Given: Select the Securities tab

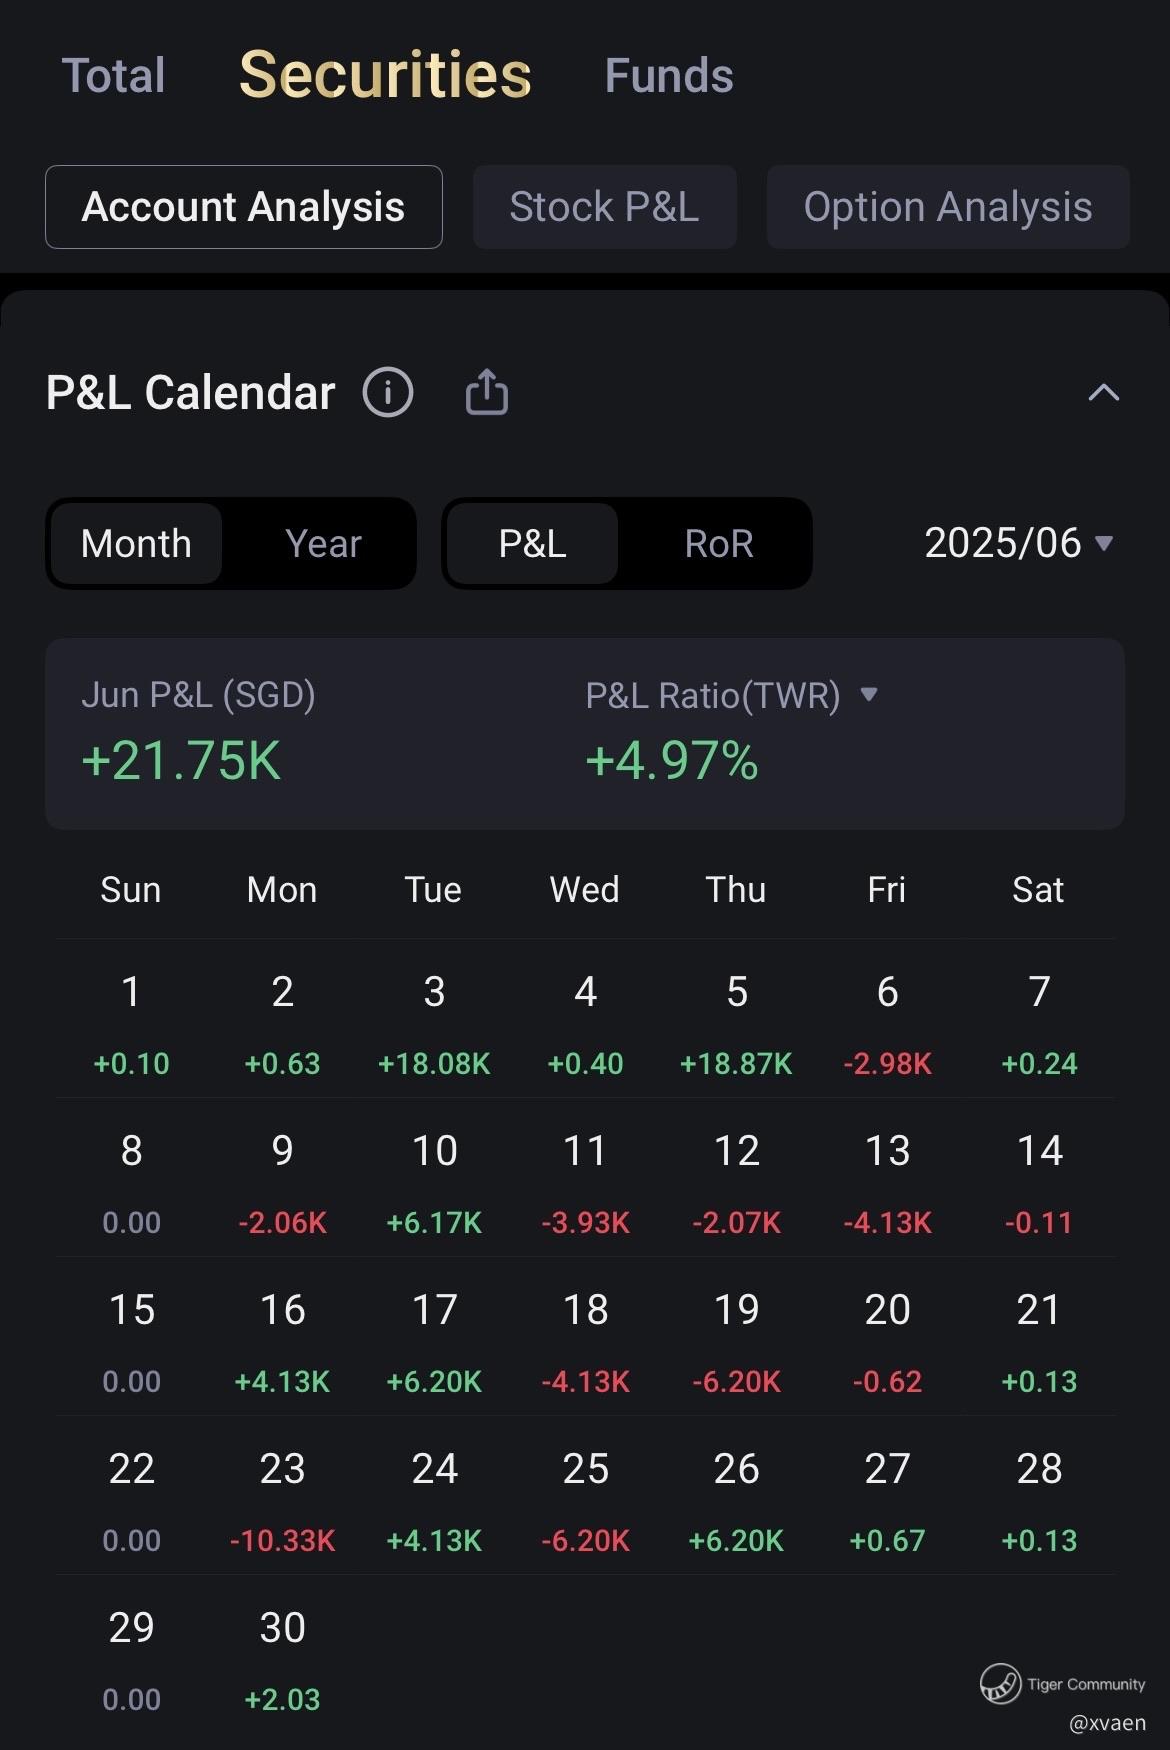Looking at the screenshot, I should pos(385,76).
